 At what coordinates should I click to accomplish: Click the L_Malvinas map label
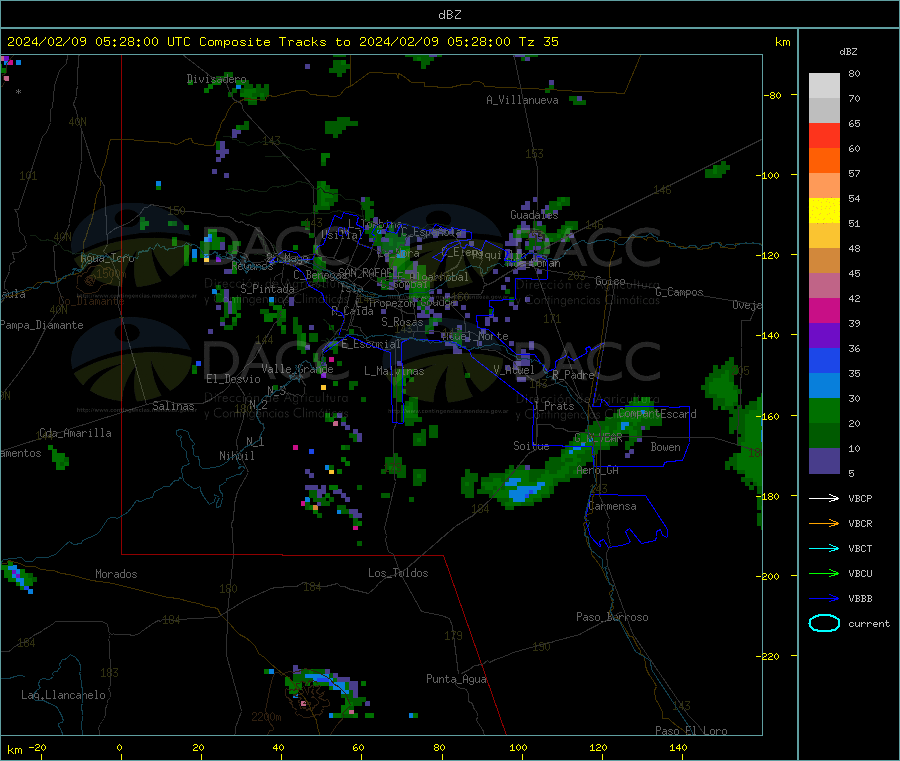394,371
